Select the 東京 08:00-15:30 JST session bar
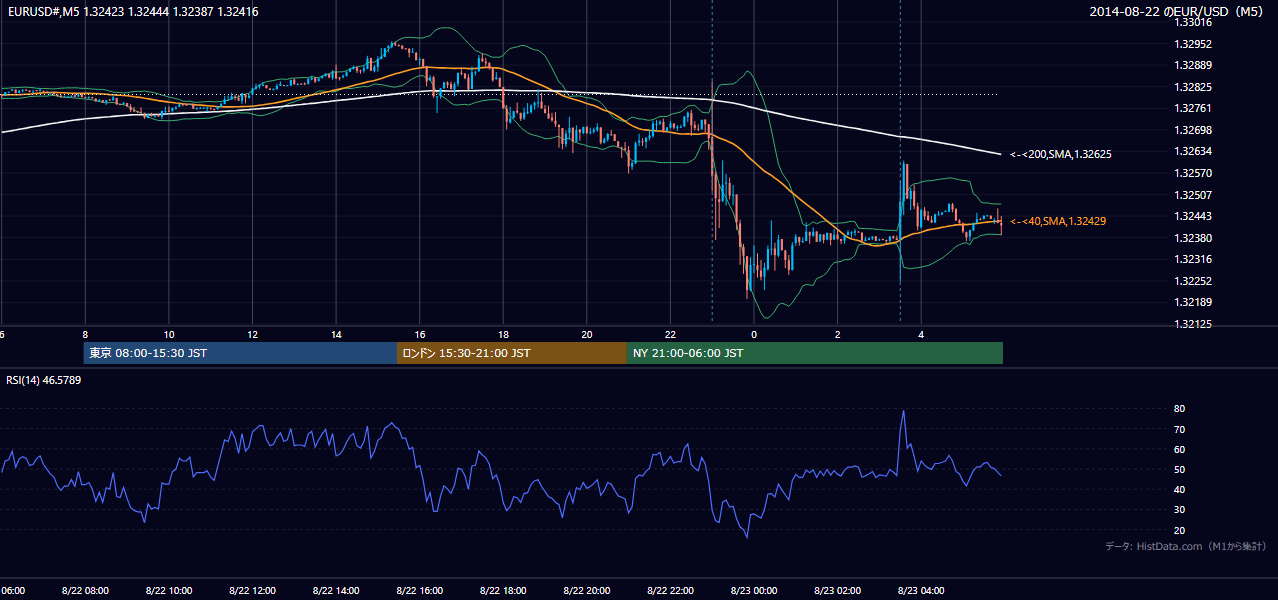This screenshot has width=1278, height=600. point(240,353)
